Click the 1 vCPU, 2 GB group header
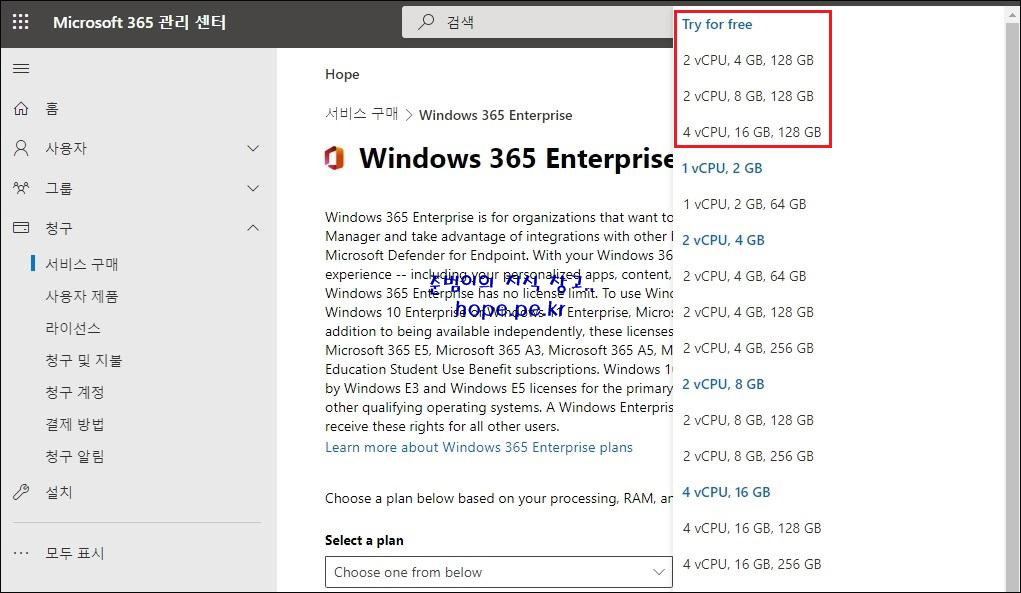This screenshot has width=1021, height=593. tap(722, 168)
